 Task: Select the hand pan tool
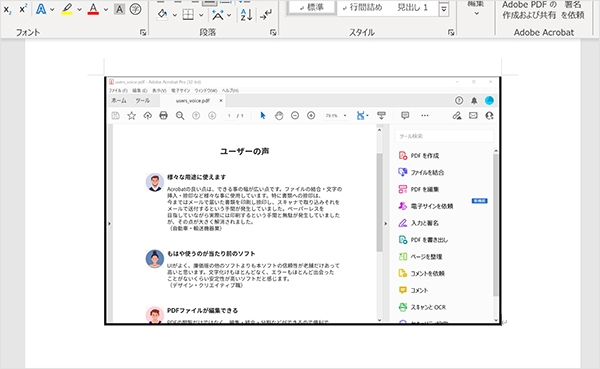coord(279,115)
